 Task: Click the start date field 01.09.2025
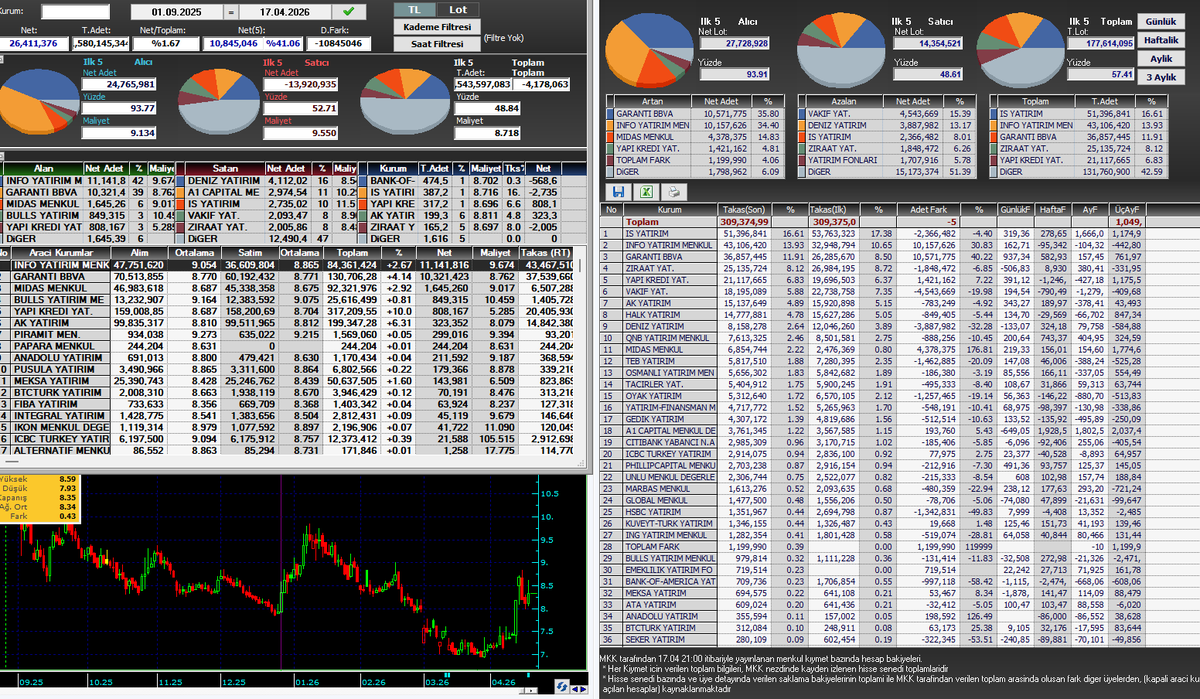[x=175, y=11]
